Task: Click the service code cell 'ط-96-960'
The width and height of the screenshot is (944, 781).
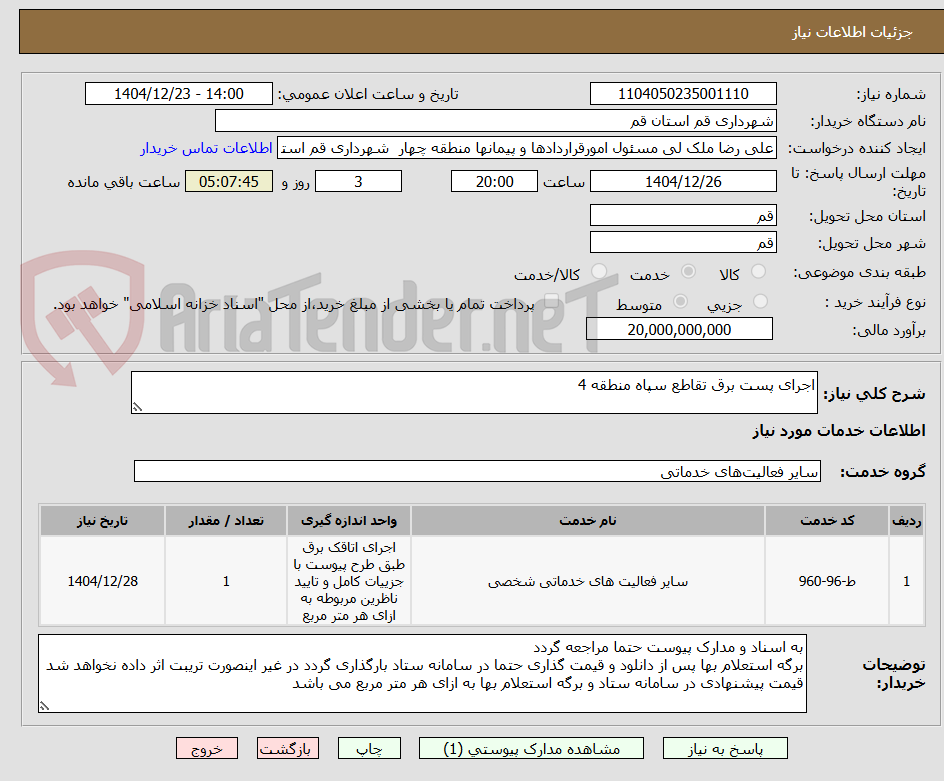Action: [x=827, y=581]
